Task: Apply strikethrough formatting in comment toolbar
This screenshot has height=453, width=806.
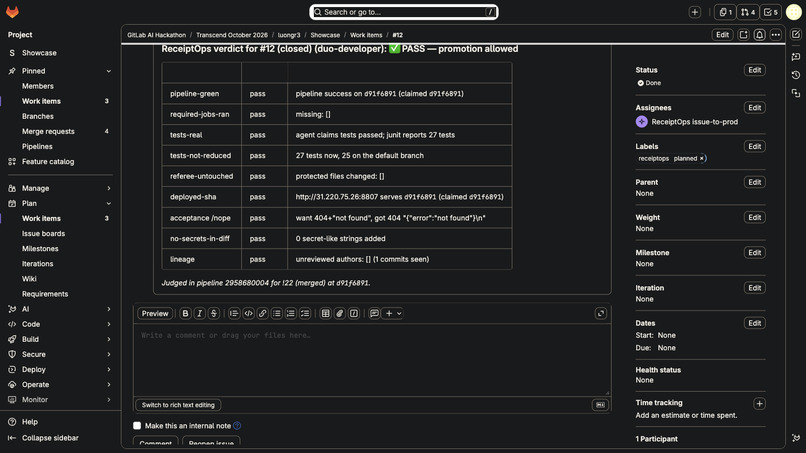Action: click(214, 313)
